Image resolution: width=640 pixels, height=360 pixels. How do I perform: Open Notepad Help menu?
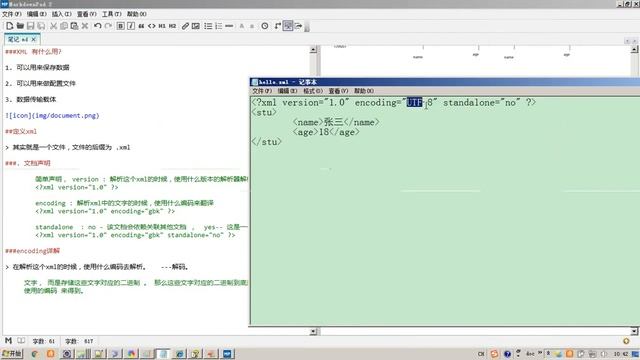point(364,91)
